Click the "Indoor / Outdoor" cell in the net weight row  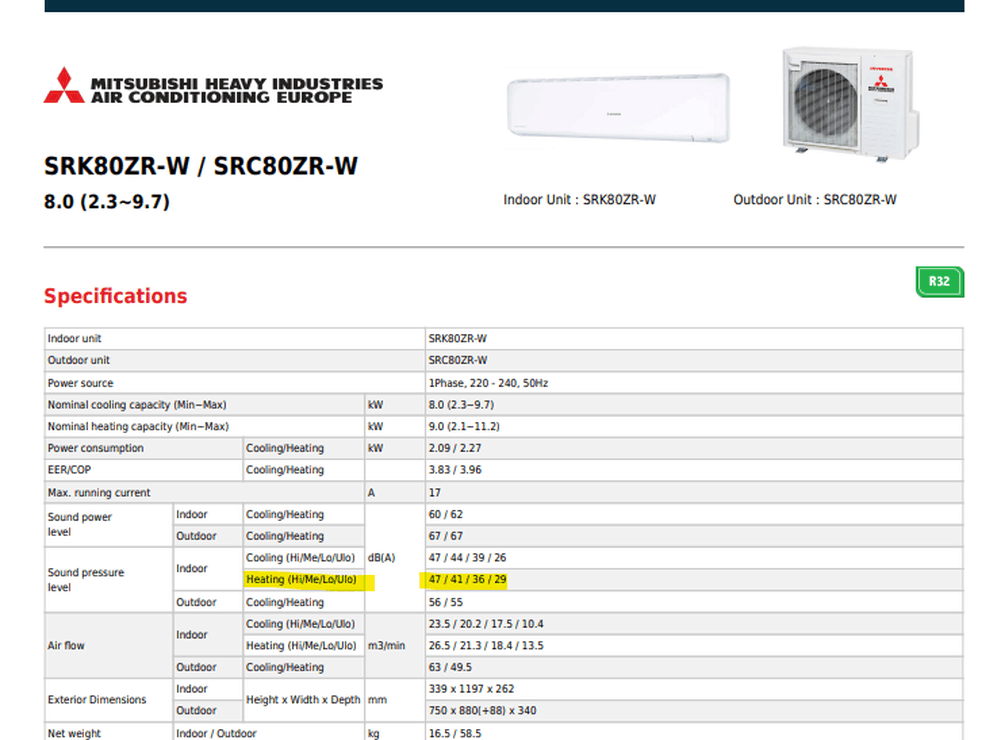pyautogui.click(x=216, y=734)
